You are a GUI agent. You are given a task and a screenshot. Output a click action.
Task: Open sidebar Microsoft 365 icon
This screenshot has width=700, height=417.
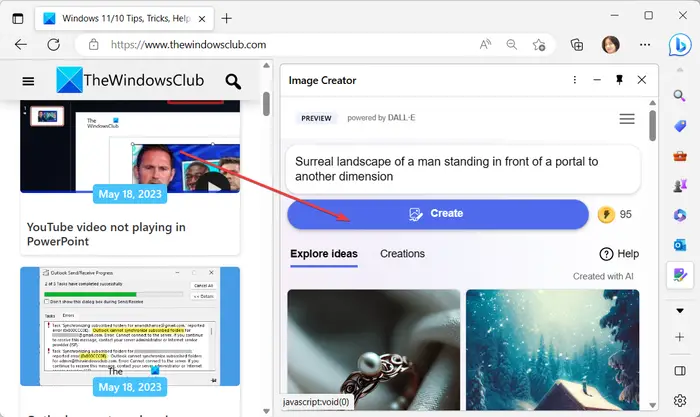pos(679,215)
